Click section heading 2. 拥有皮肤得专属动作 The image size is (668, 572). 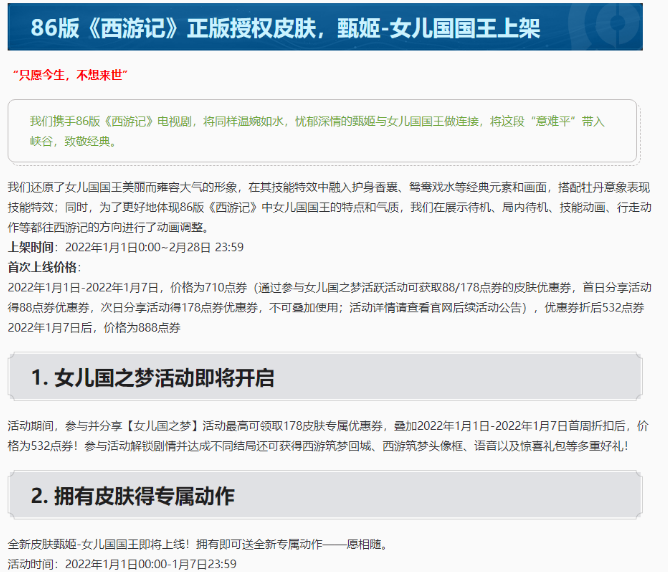click(x=132, y=496)
